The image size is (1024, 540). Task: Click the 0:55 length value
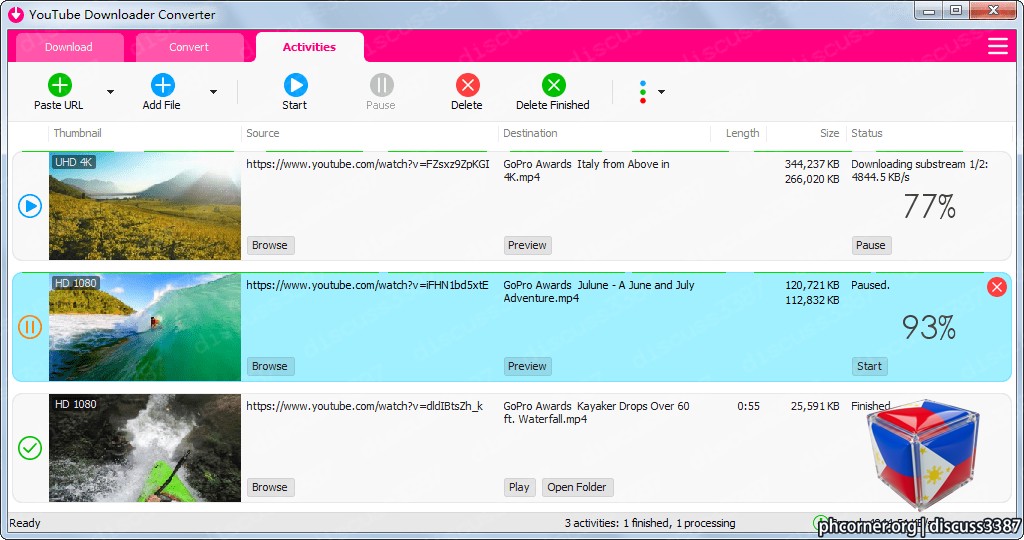point(748,406)
